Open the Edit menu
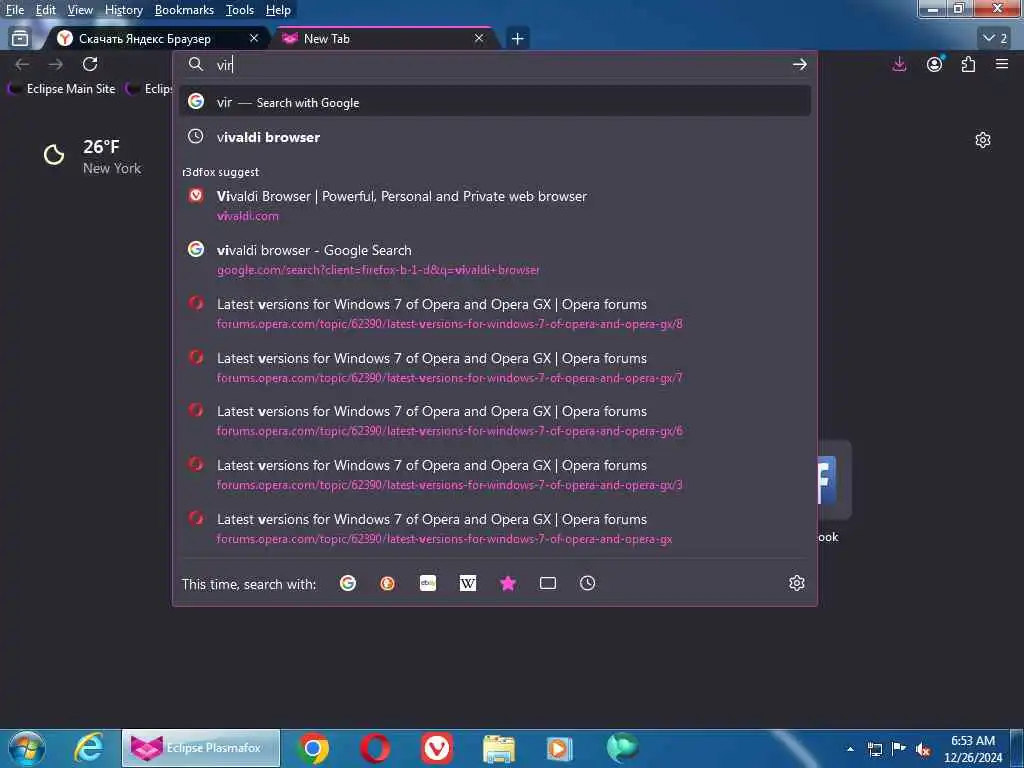The image size is (1024, 768). pyautogui.click(x=45, y=10)
